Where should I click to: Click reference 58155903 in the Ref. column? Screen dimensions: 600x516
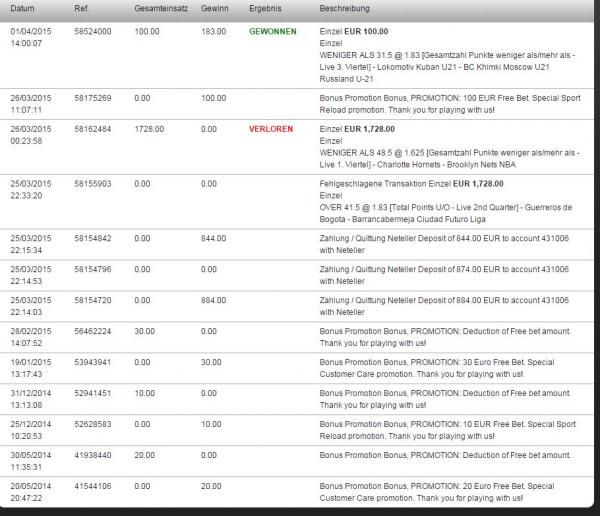(x=92, y=184)
